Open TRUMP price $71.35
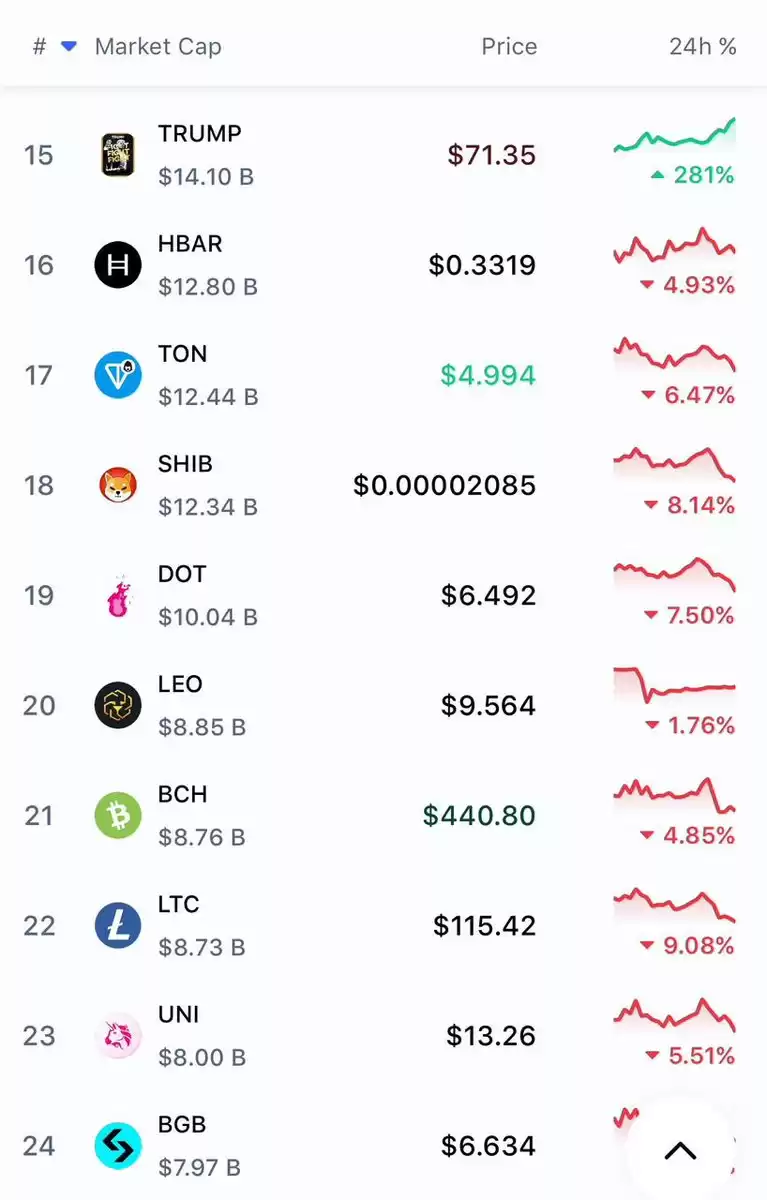Viewport: 767px width, 1200px height. click(x=492, y=155)
